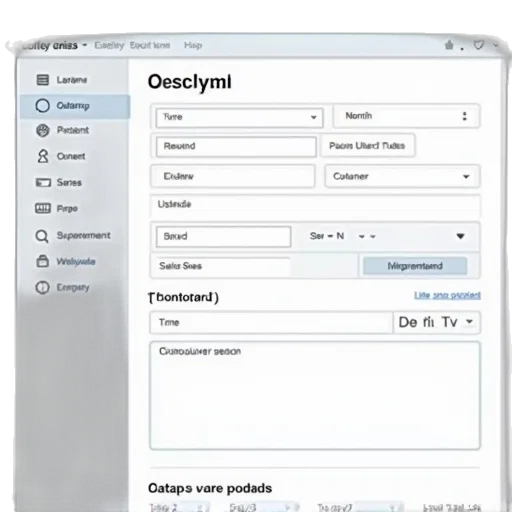Open the globe icon labeled Patient
The image size is (512, 512).
[x=42, y=130]
